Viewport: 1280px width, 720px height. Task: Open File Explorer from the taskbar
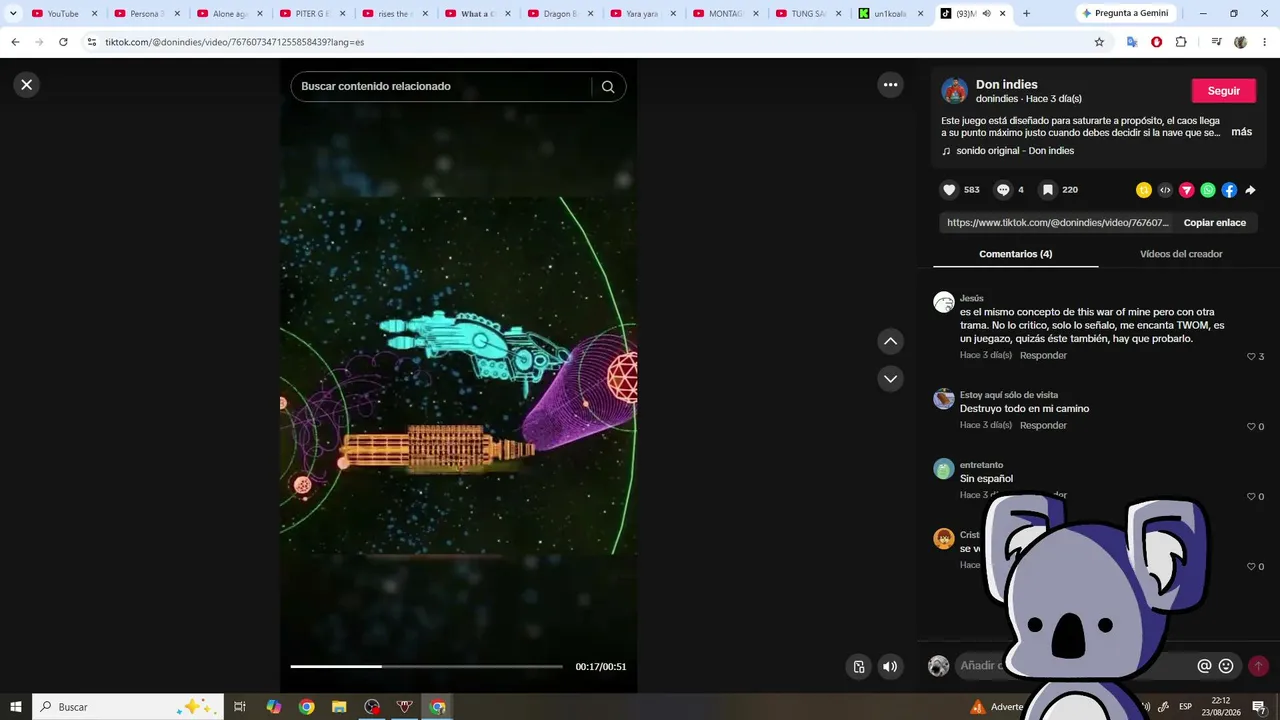click(339, 707)
